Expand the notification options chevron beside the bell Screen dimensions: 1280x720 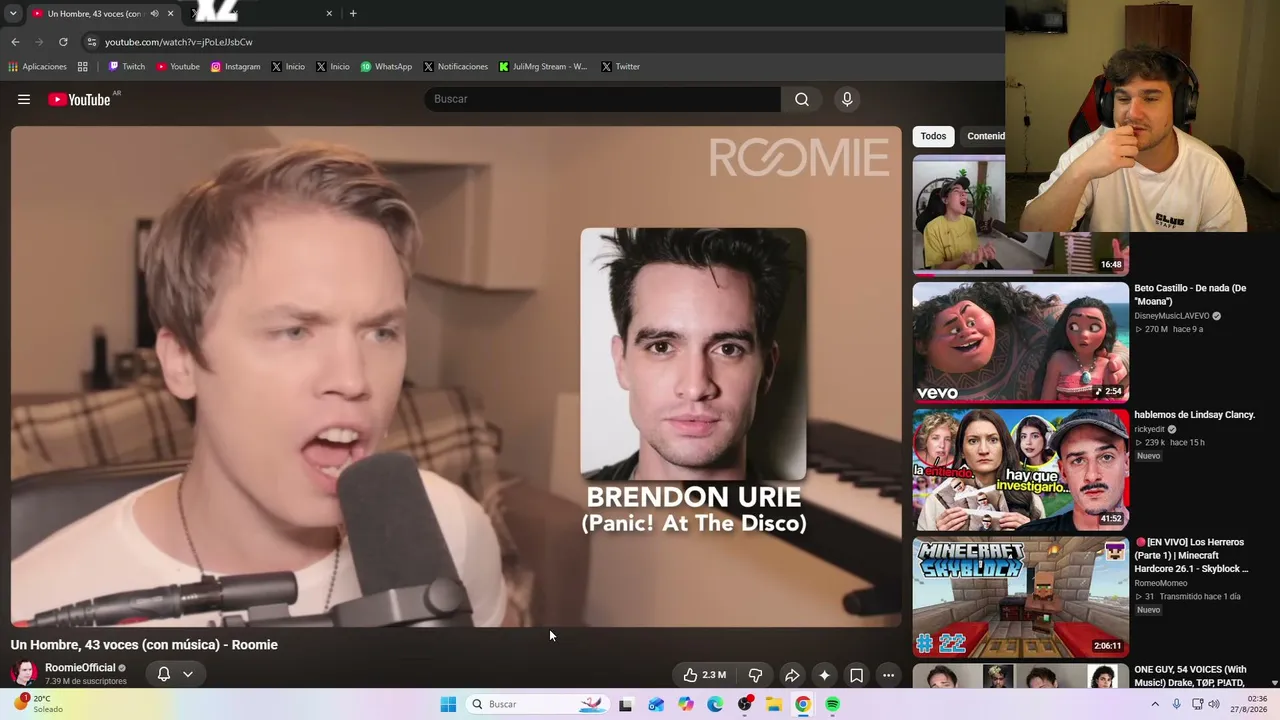coord(187,674)
